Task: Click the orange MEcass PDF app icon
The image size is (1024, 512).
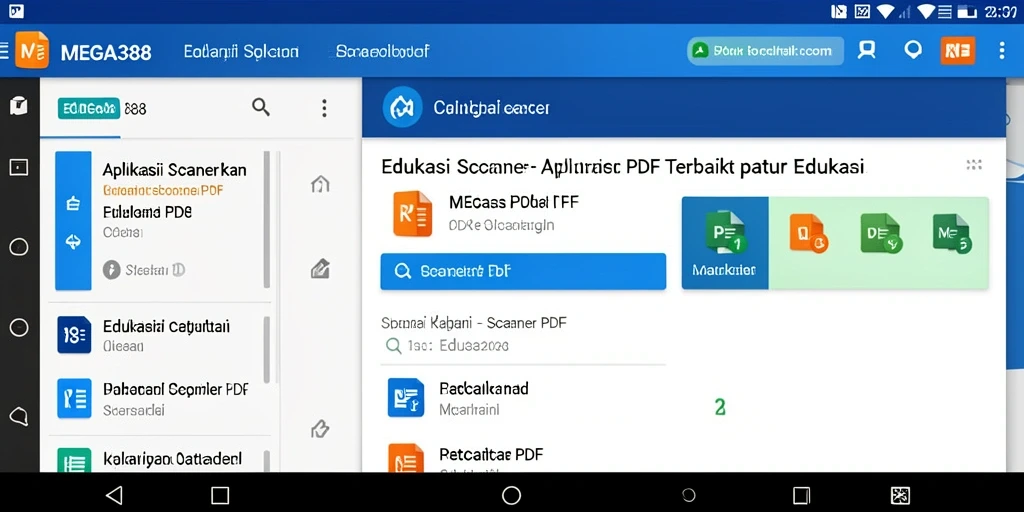Action: [412, 214]
